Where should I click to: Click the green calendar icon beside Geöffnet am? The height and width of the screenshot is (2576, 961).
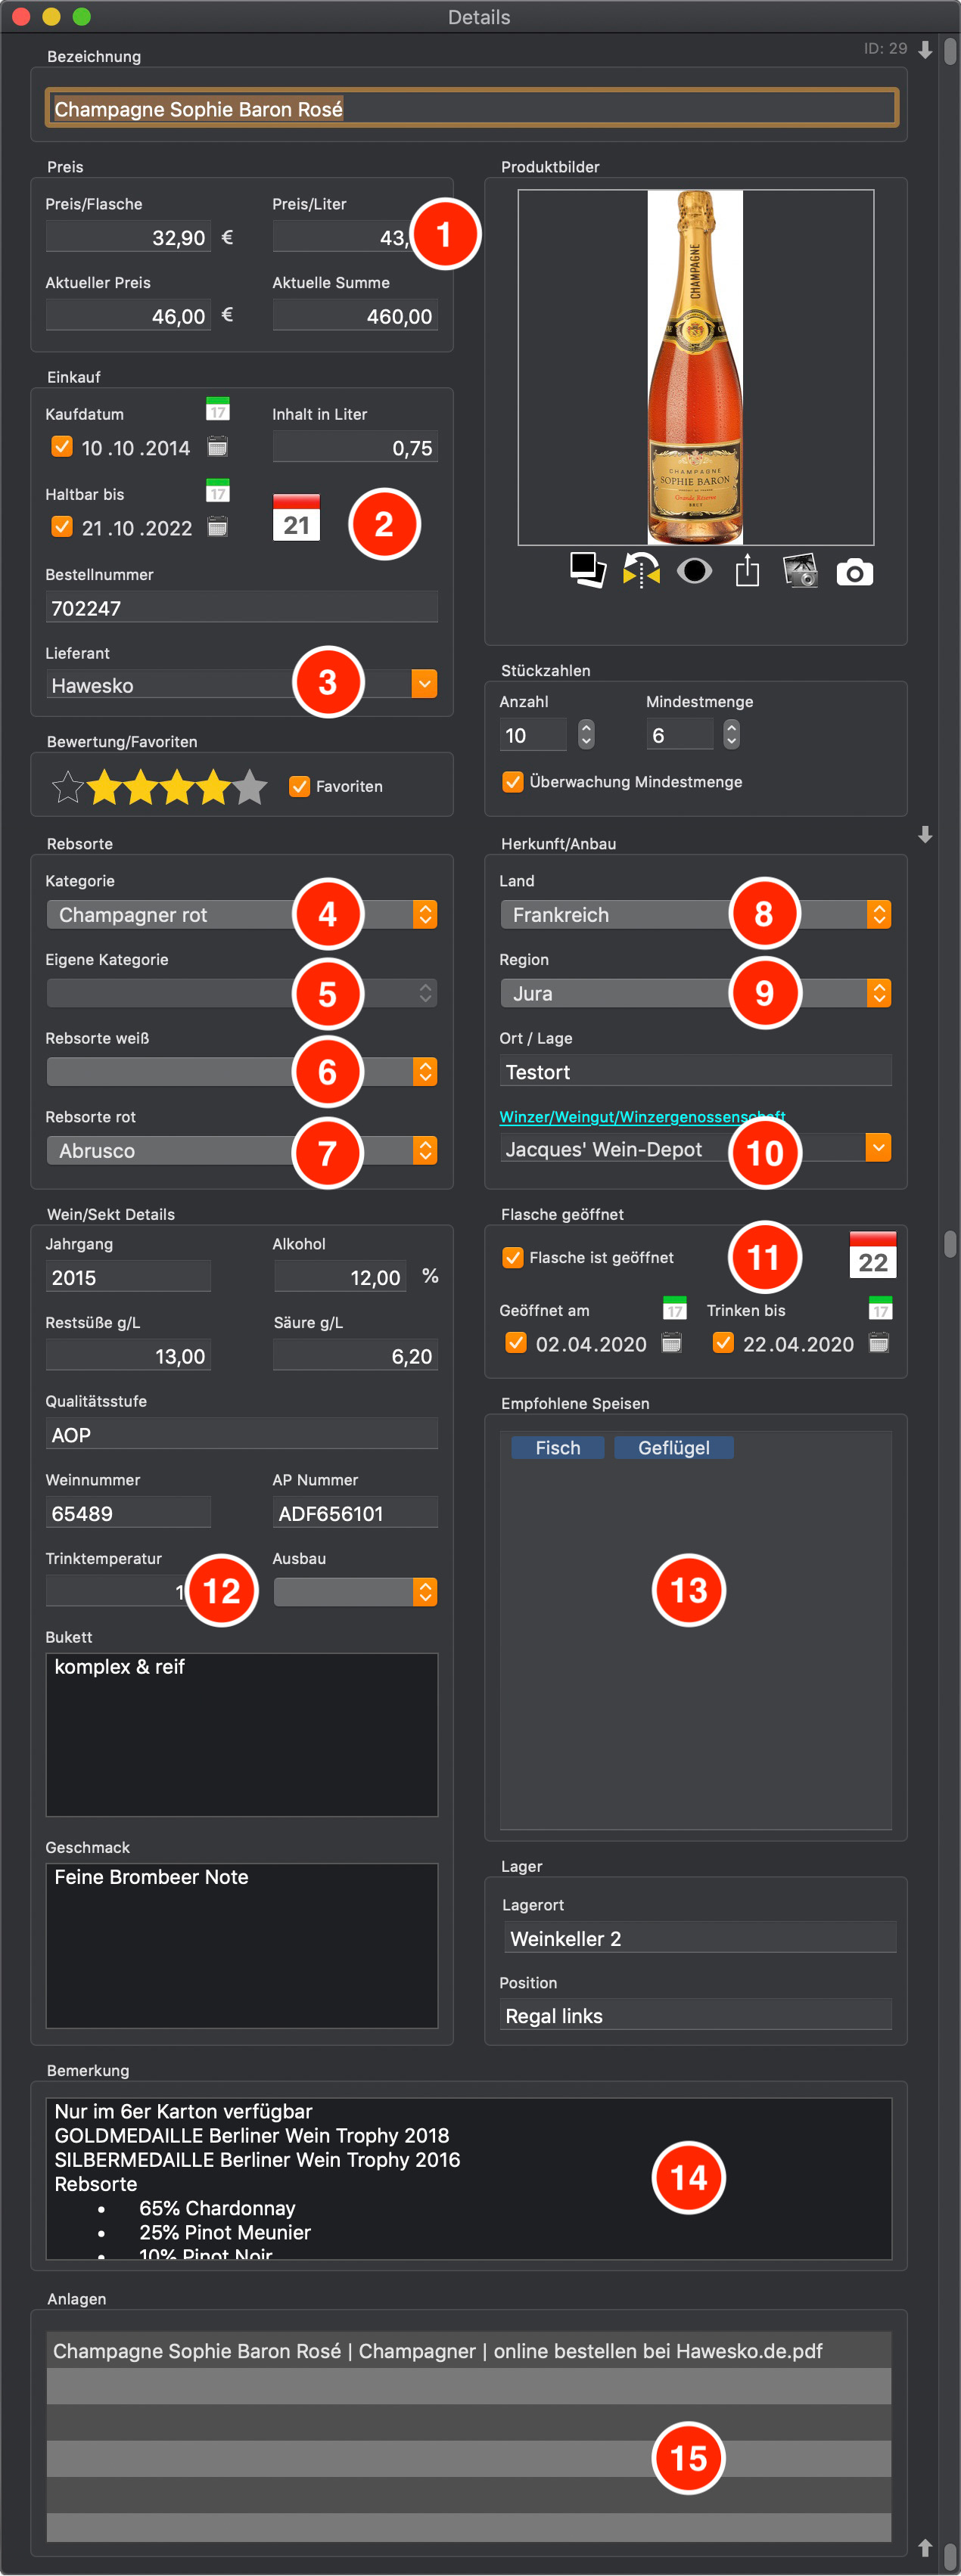(x=674, y=1308)
